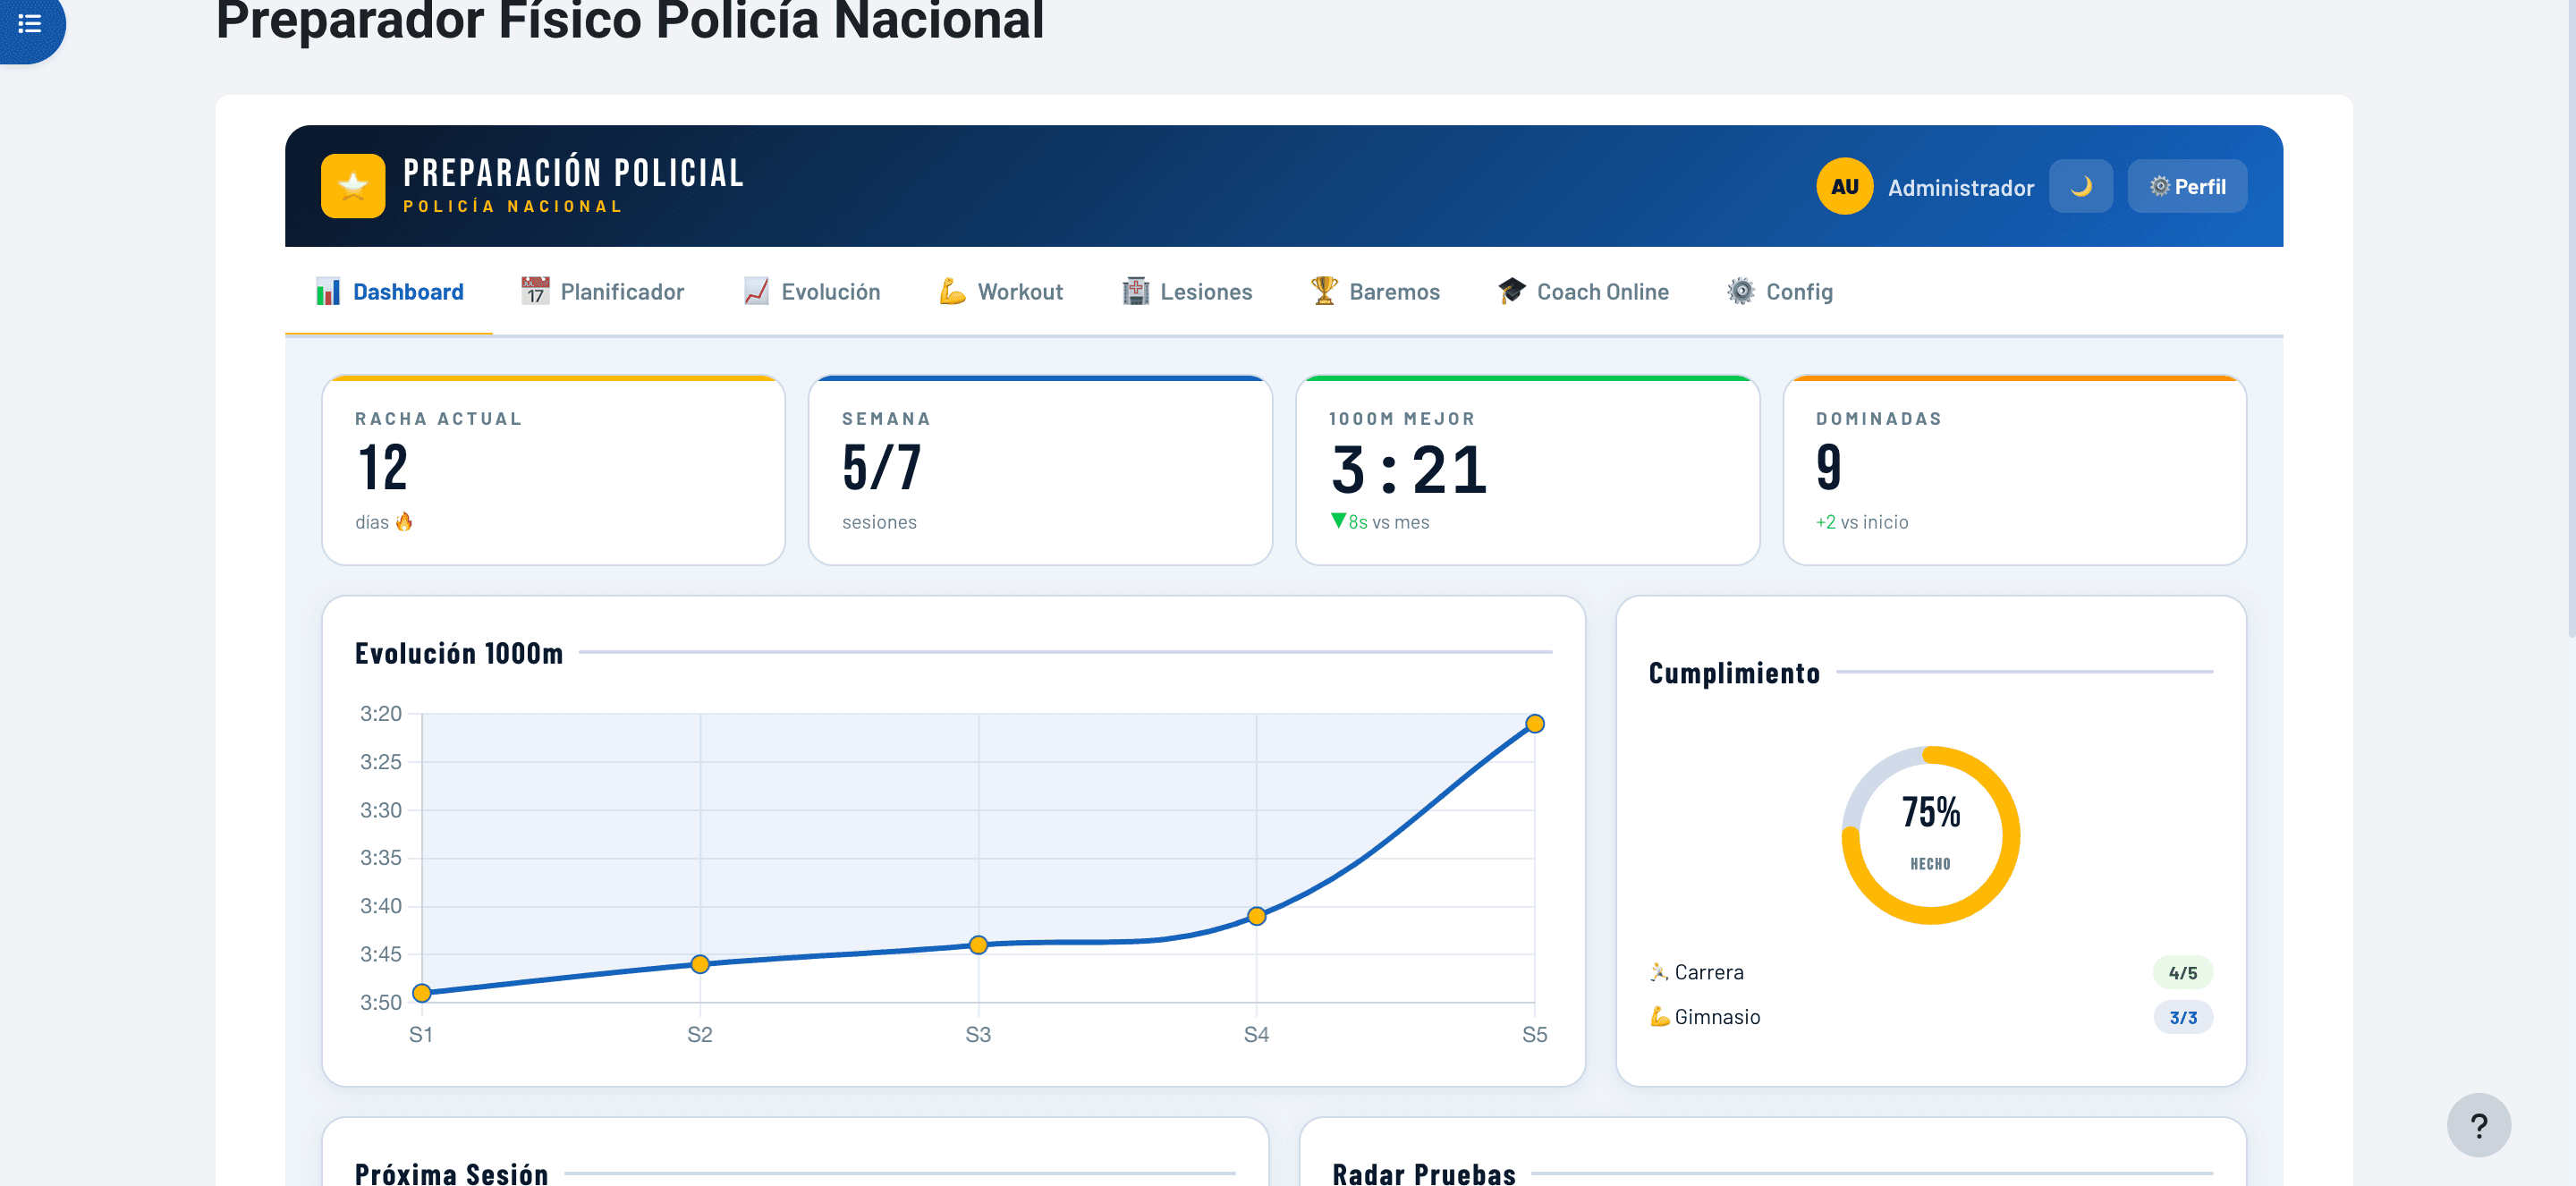2576x1186 pixels.
Task: Switch to the Dashboard tab
Action: [389, 291]
